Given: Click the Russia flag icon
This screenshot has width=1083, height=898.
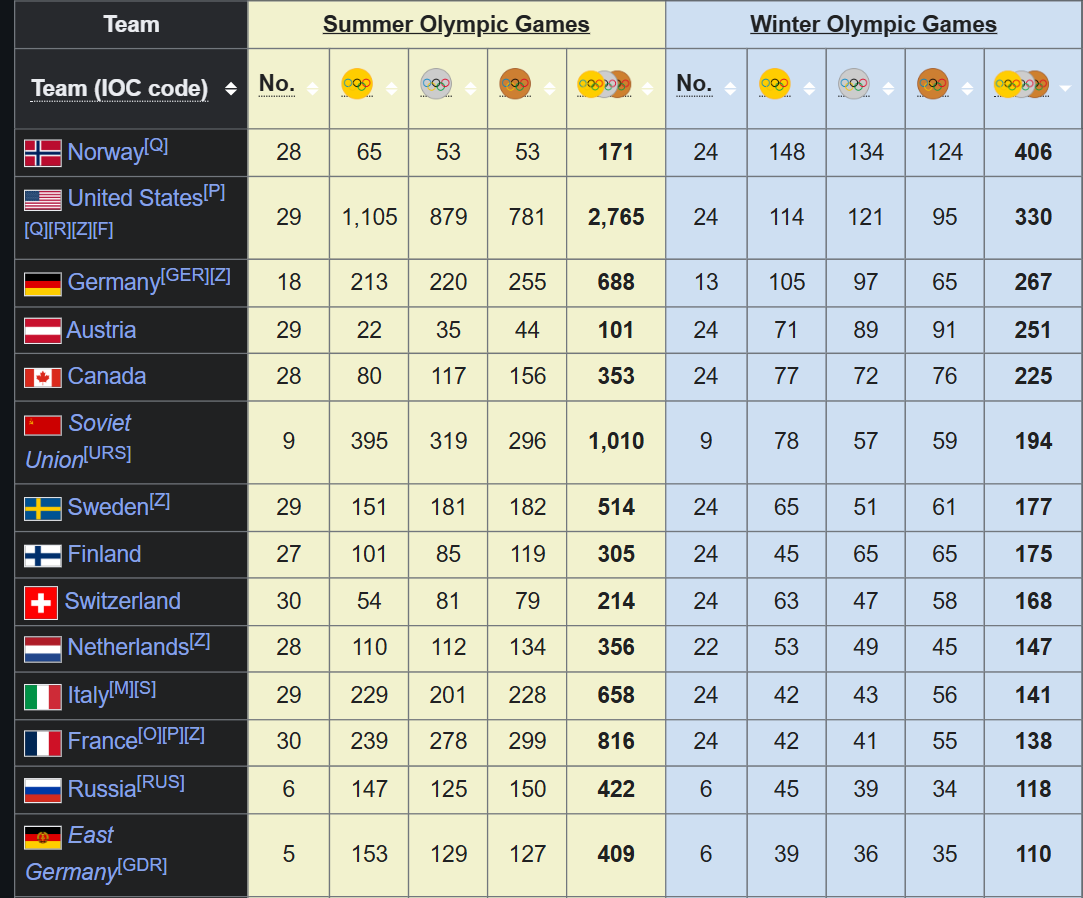Looking at the screenshot, I should [x=43, y=790].
